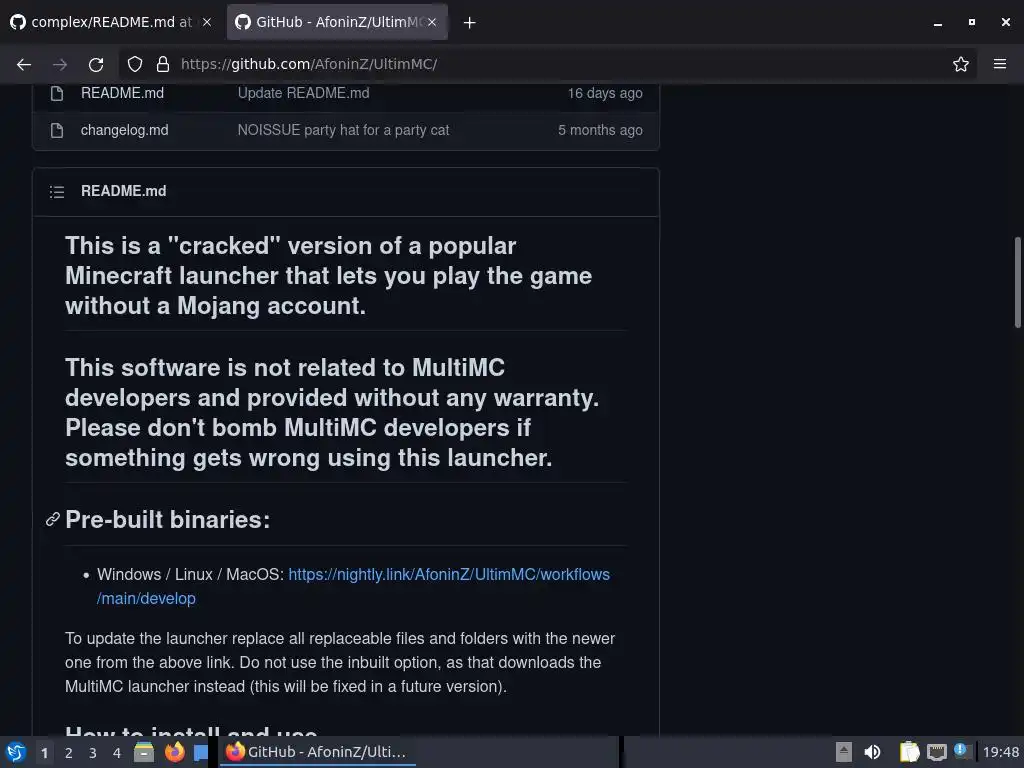The image size is (1024, 768).
Task: Launch file manager from the panel
Action: [x=144, y=752]
